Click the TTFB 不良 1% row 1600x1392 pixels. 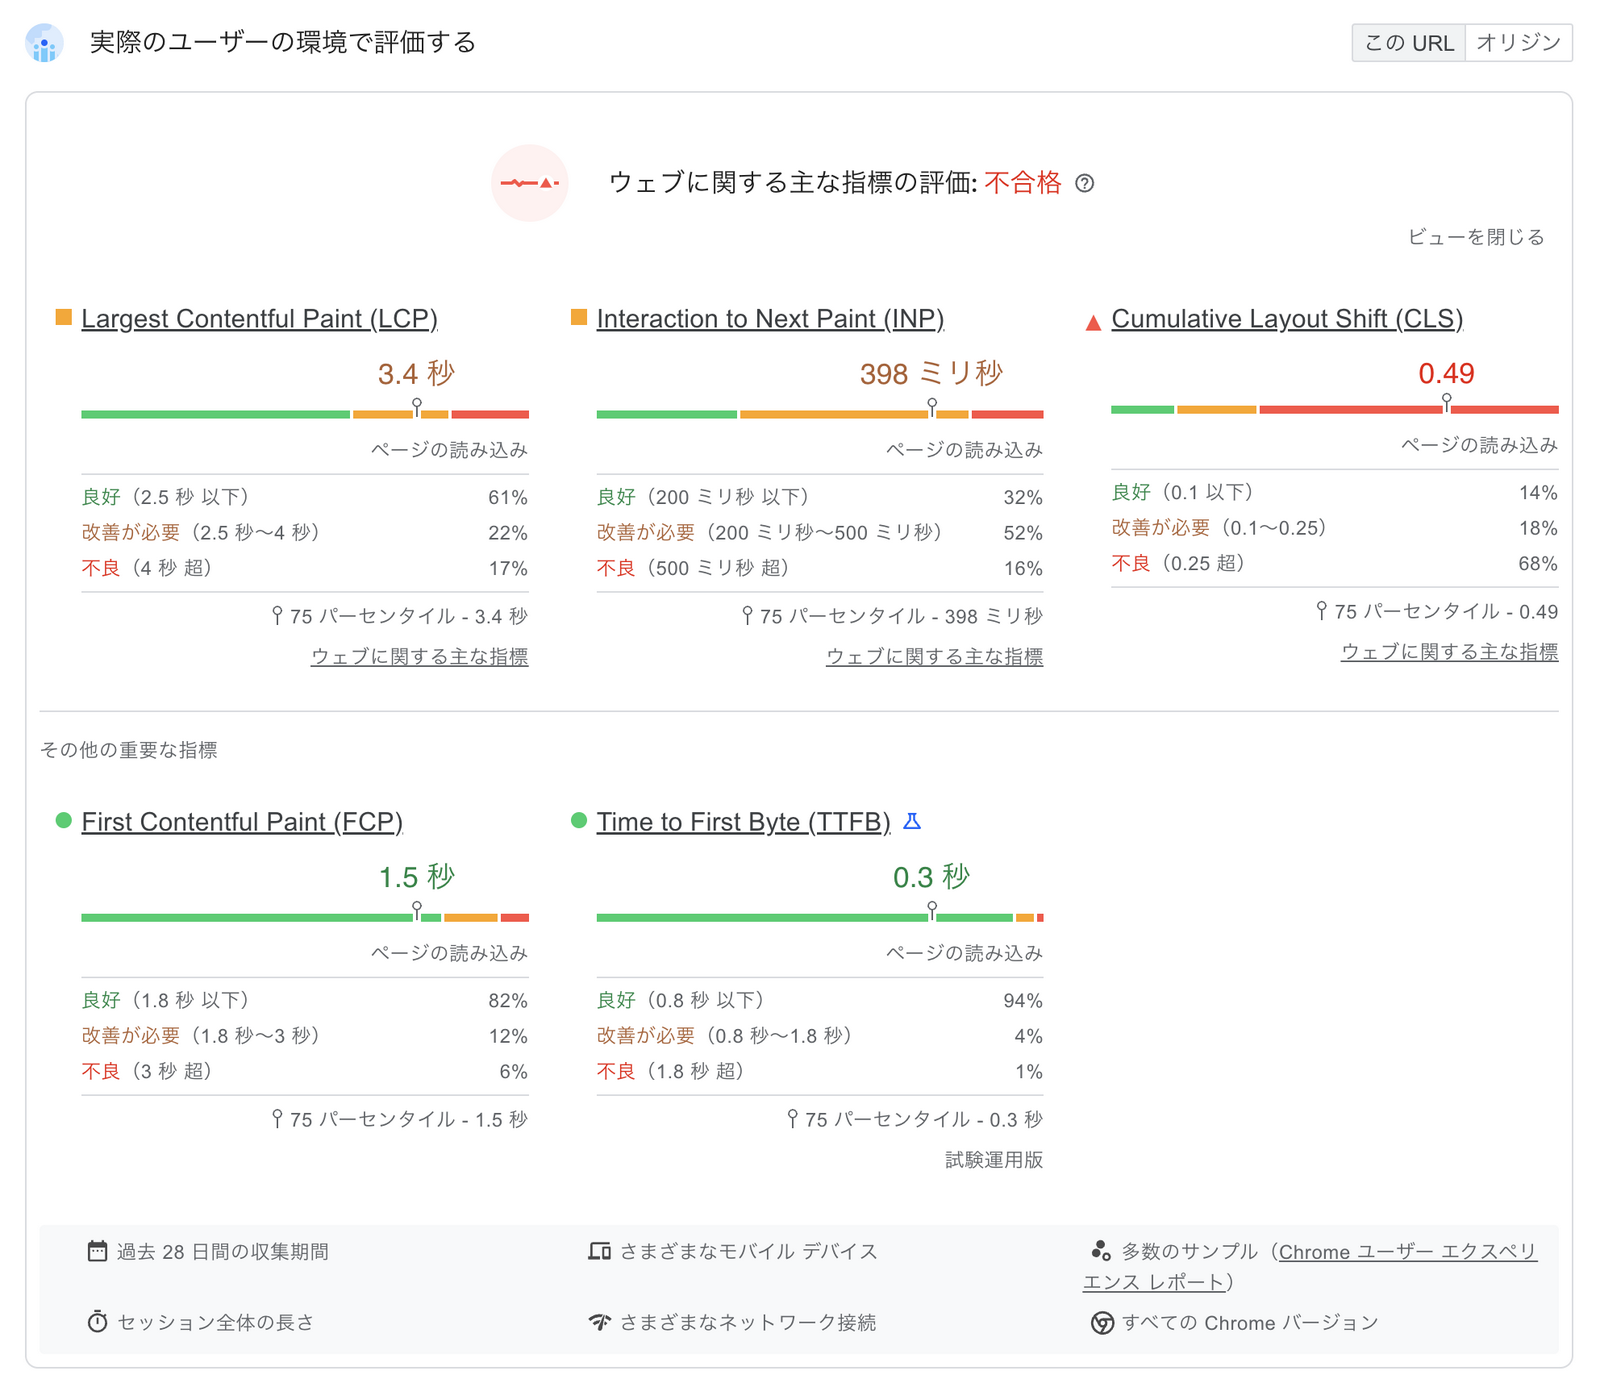(x=820, y=1071)
